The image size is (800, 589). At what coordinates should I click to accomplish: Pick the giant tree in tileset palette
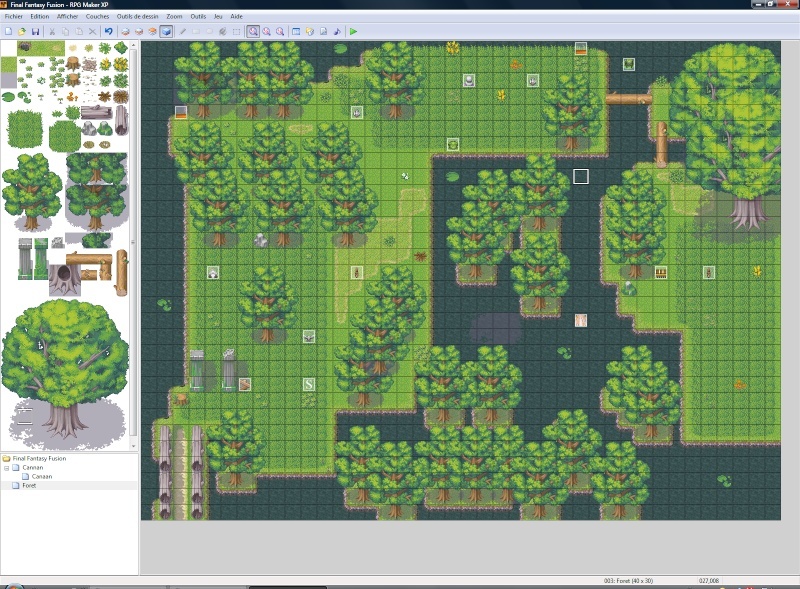coord(65,371)
